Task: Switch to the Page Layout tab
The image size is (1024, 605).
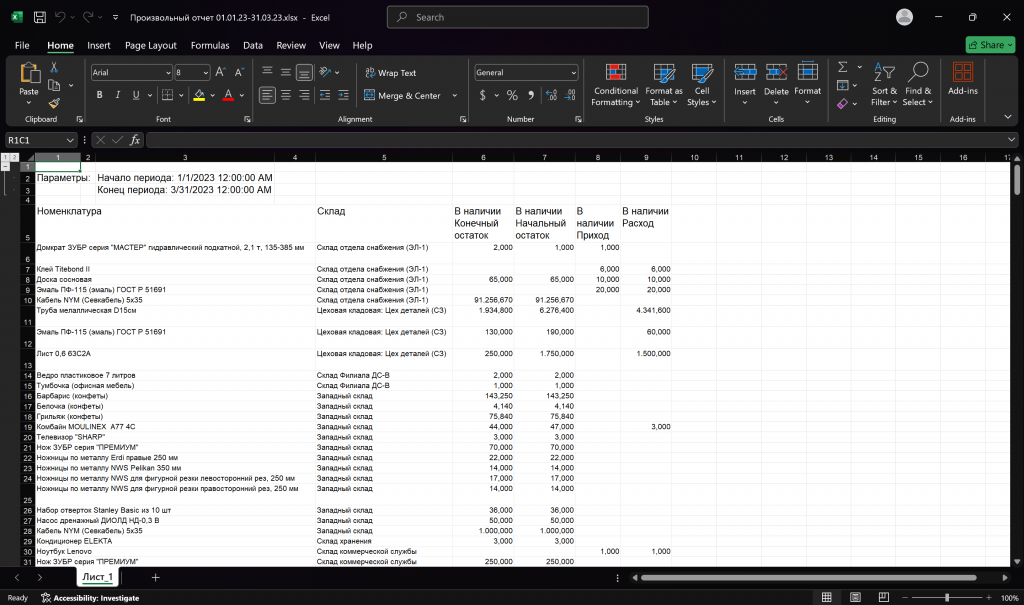Action: pyautogui.click(x=151, y=45)
